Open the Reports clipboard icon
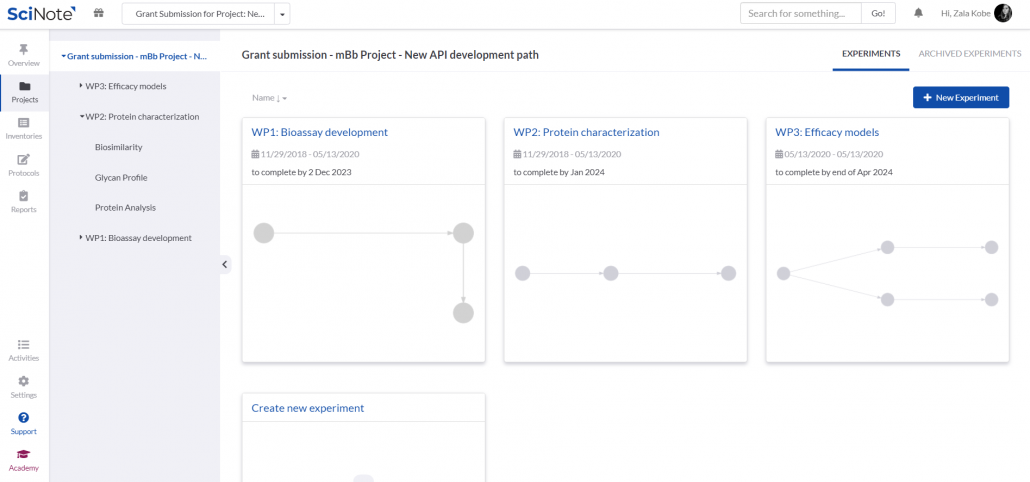1030x482 pixels. [24, 196]
